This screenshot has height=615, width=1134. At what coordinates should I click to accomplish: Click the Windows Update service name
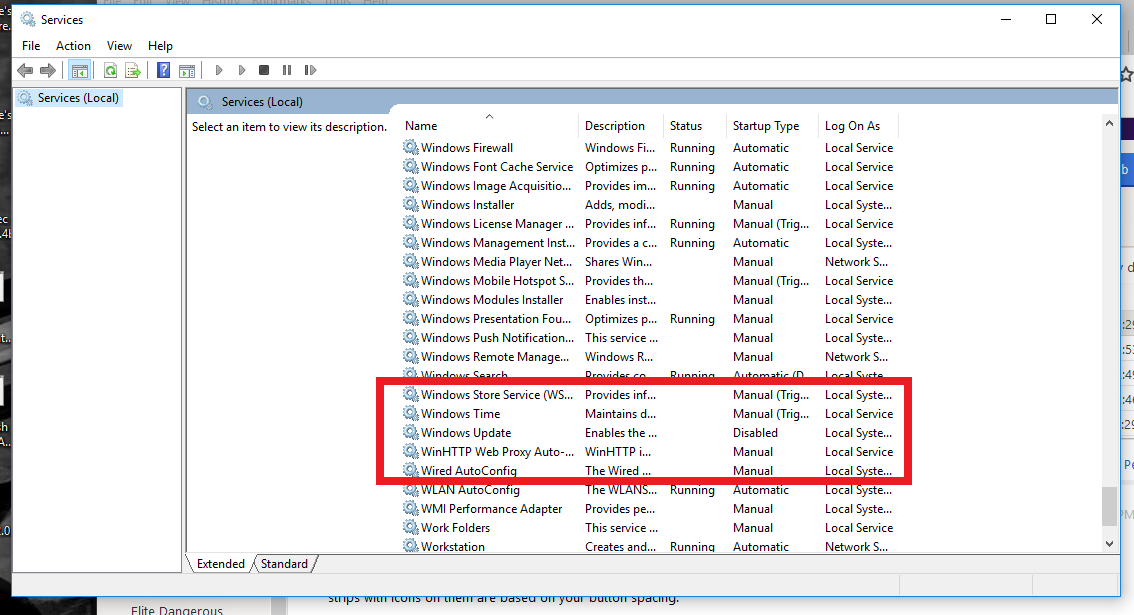466,433
